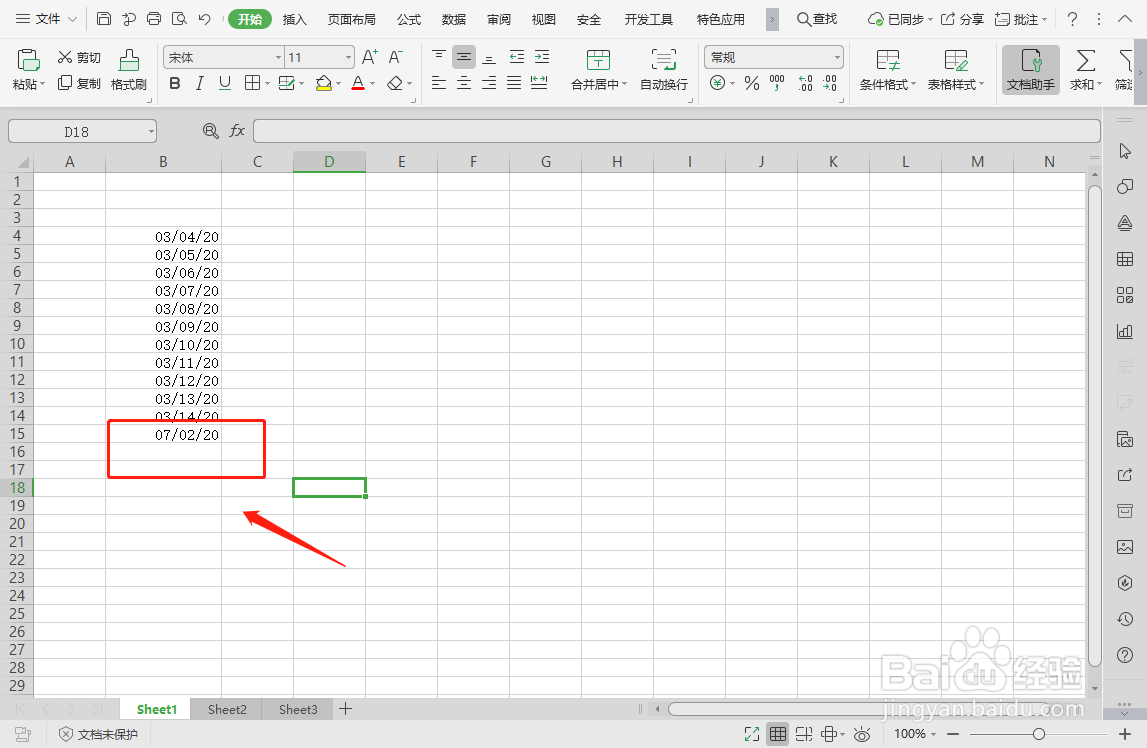Add new sheet with plus button

point(346,709)
